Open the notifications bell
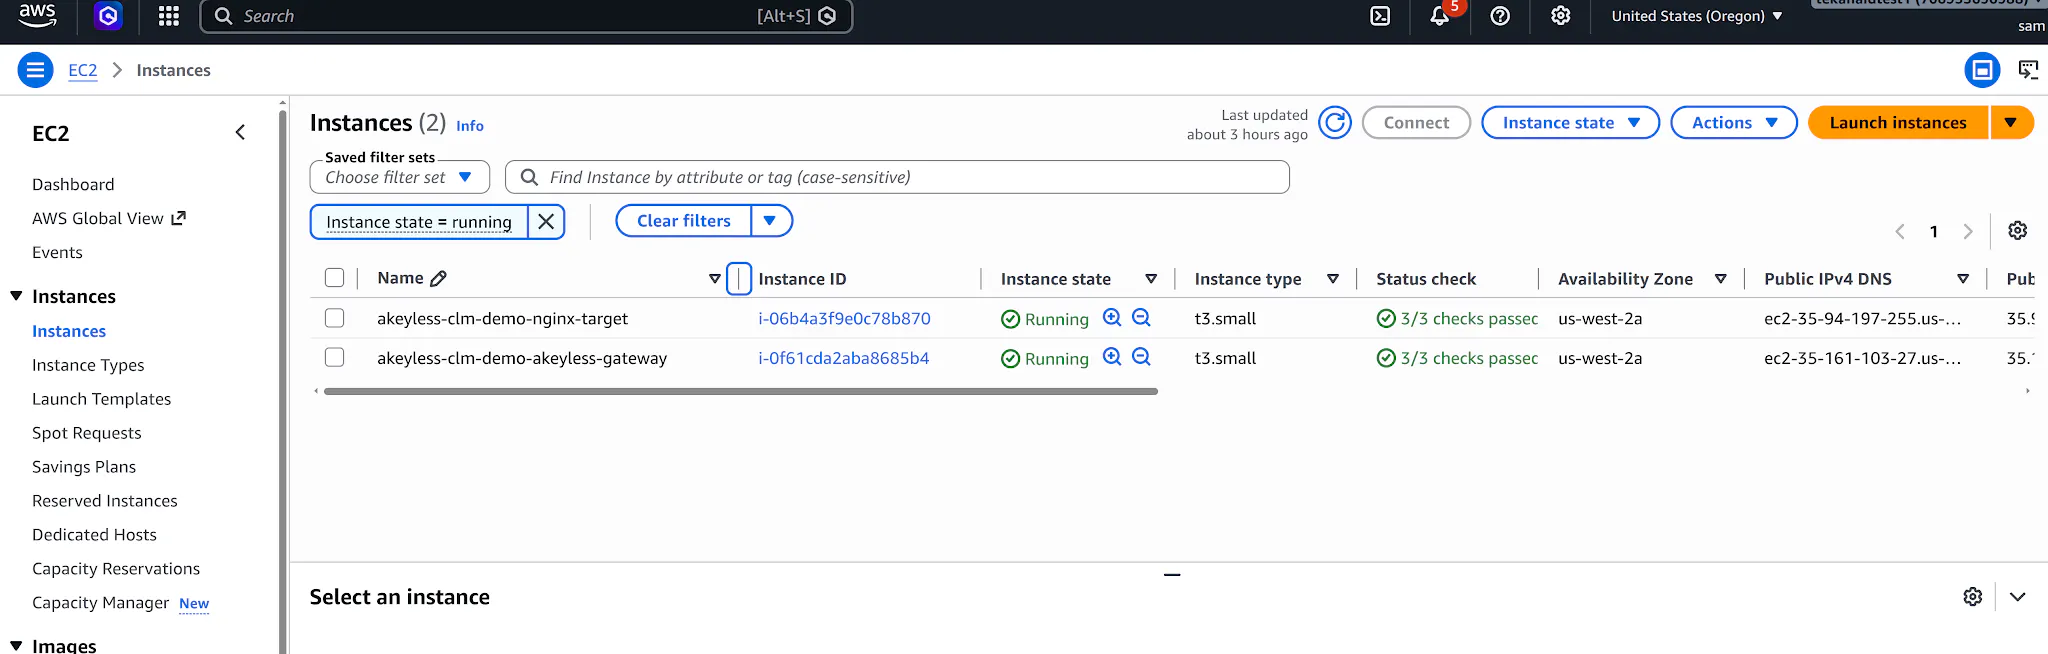The height and width of the screenshot is (654, 2048). click(1440, 16)
